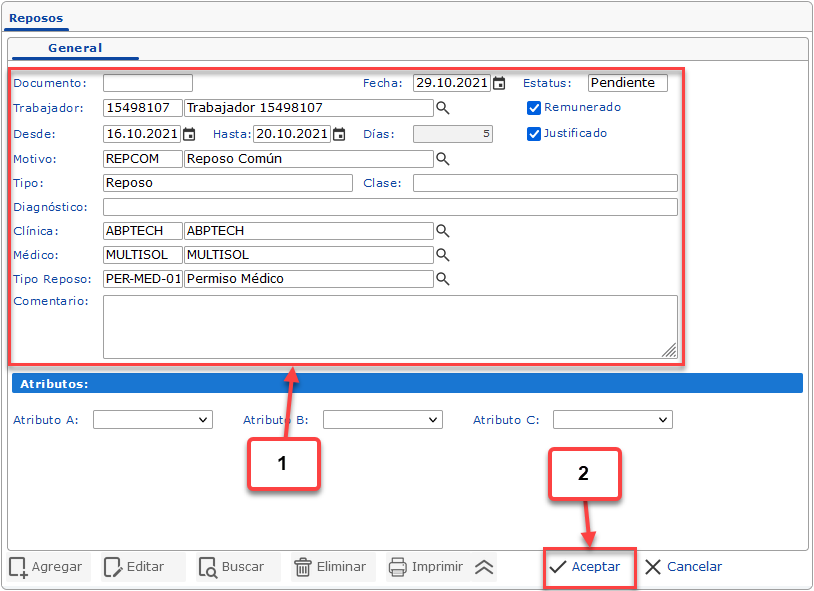Open the Atributo C dropdown
The height and width of the screenshot is (591, 814).
[x=613, y=420]
